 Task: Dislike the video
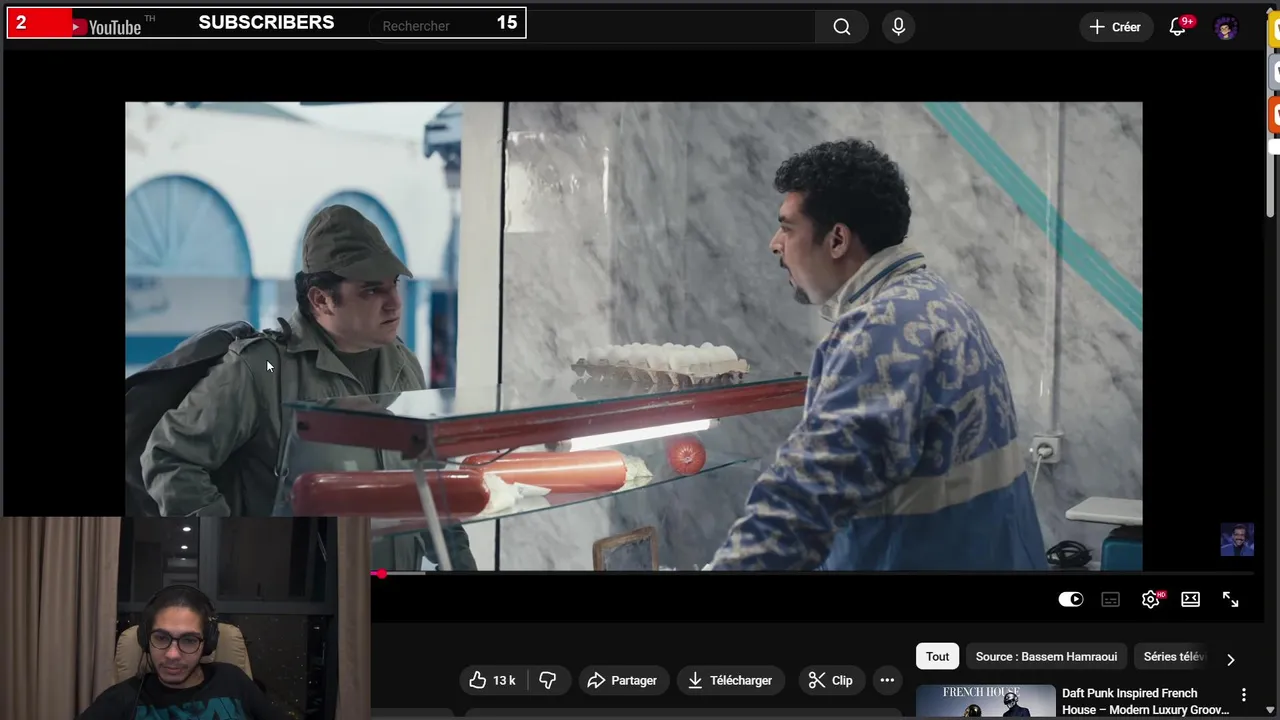(547, 680)
